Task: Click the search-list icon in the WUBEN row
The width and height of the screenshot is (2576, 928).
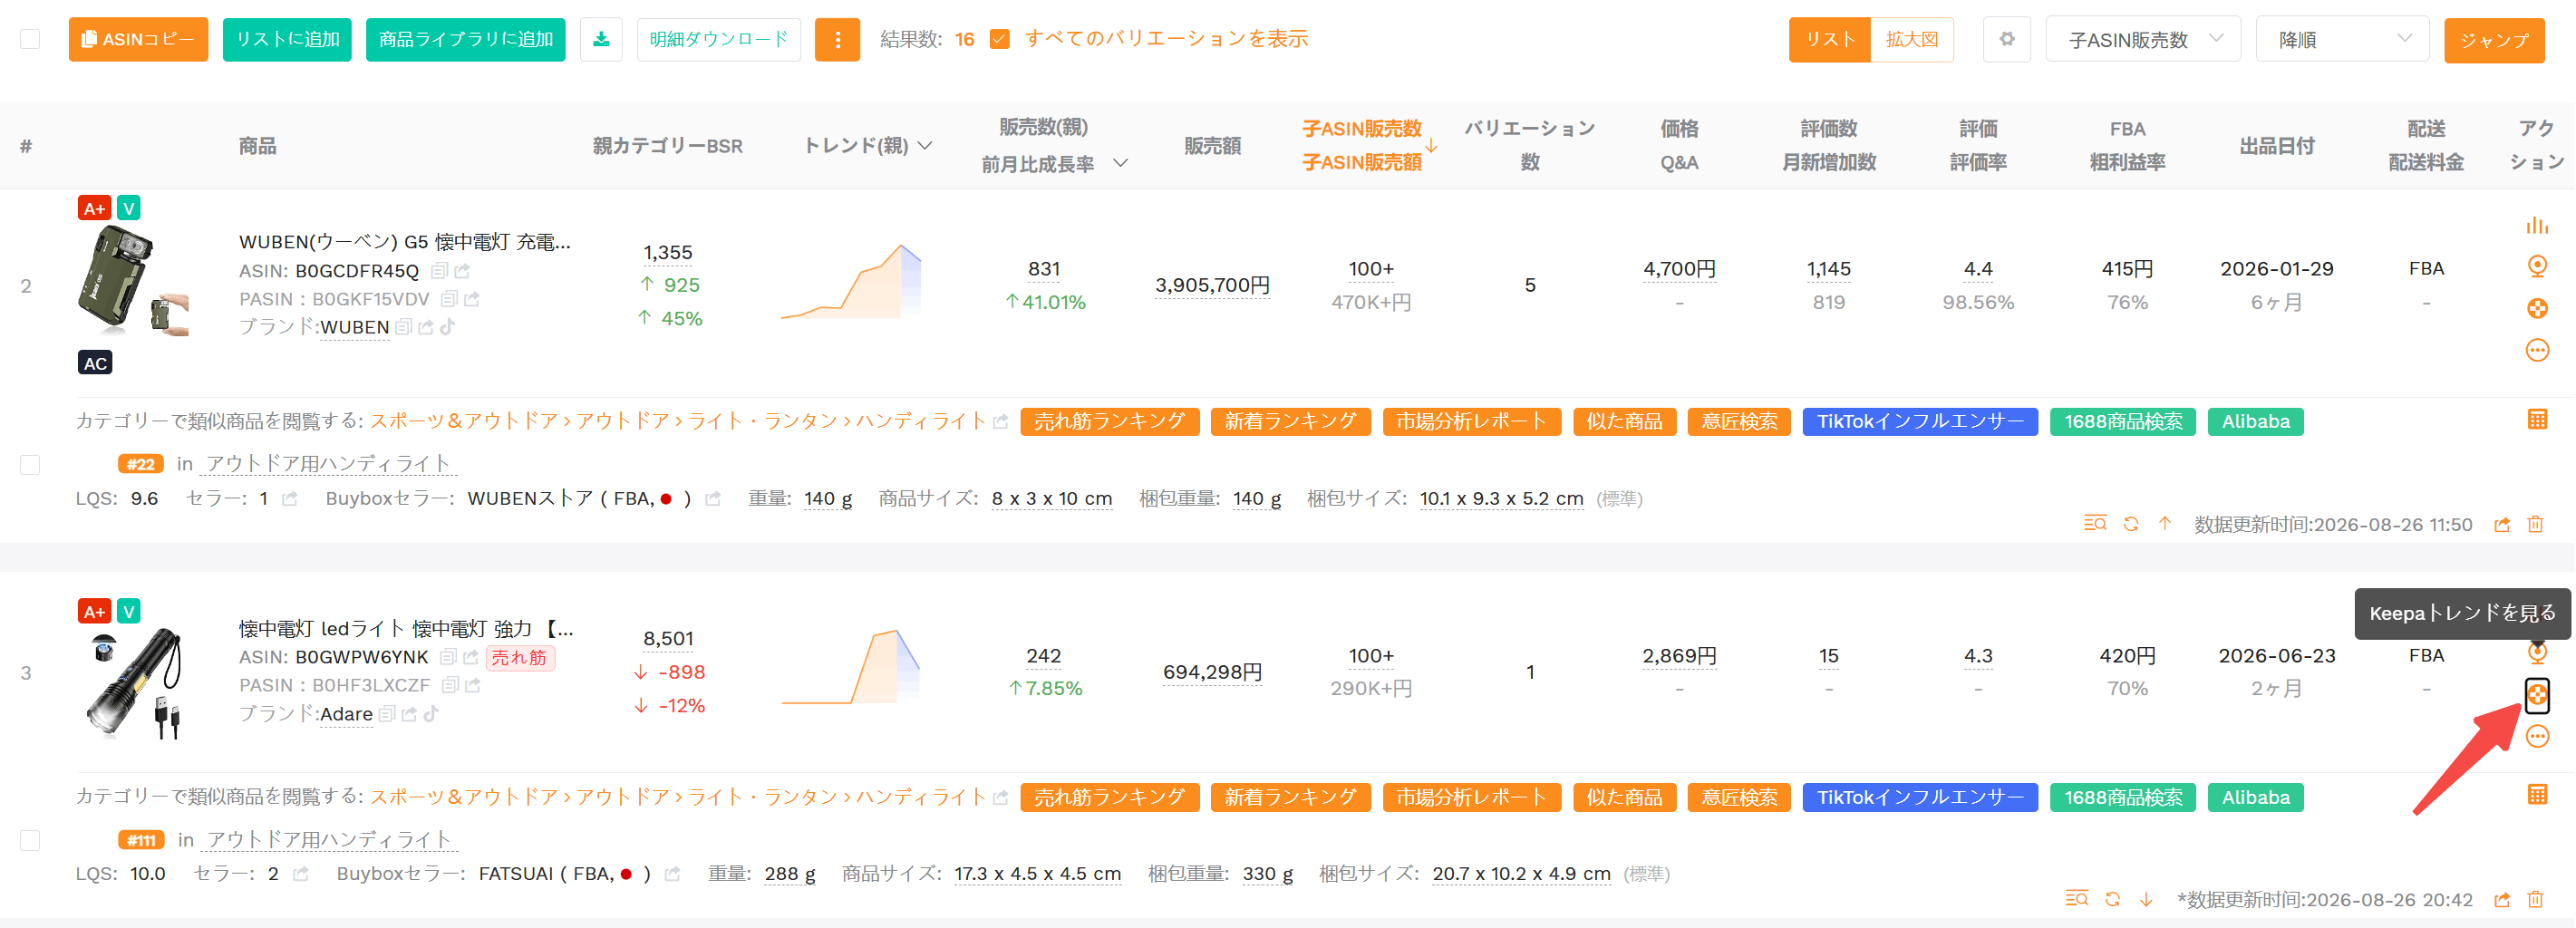Action: point(2094,524)
